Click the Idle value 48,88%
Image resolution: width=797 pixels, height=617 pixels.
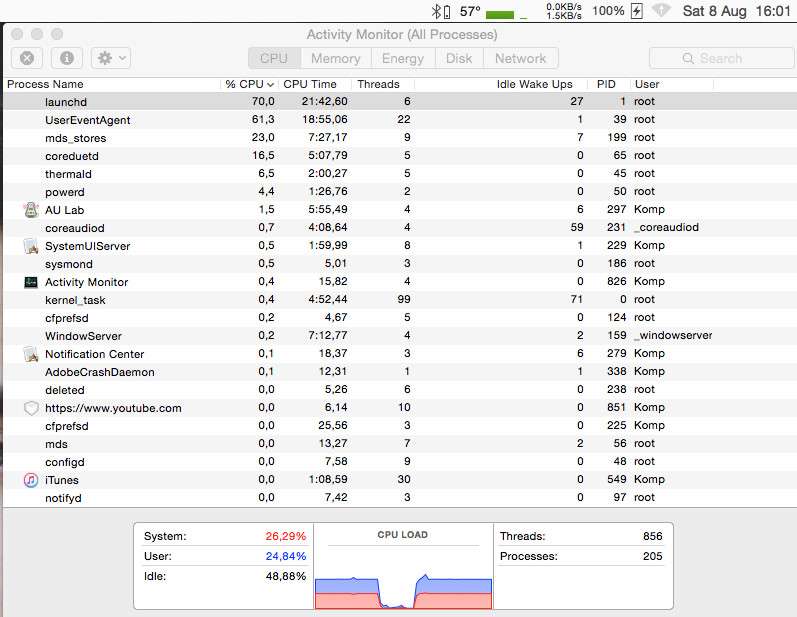coord(286,576)
